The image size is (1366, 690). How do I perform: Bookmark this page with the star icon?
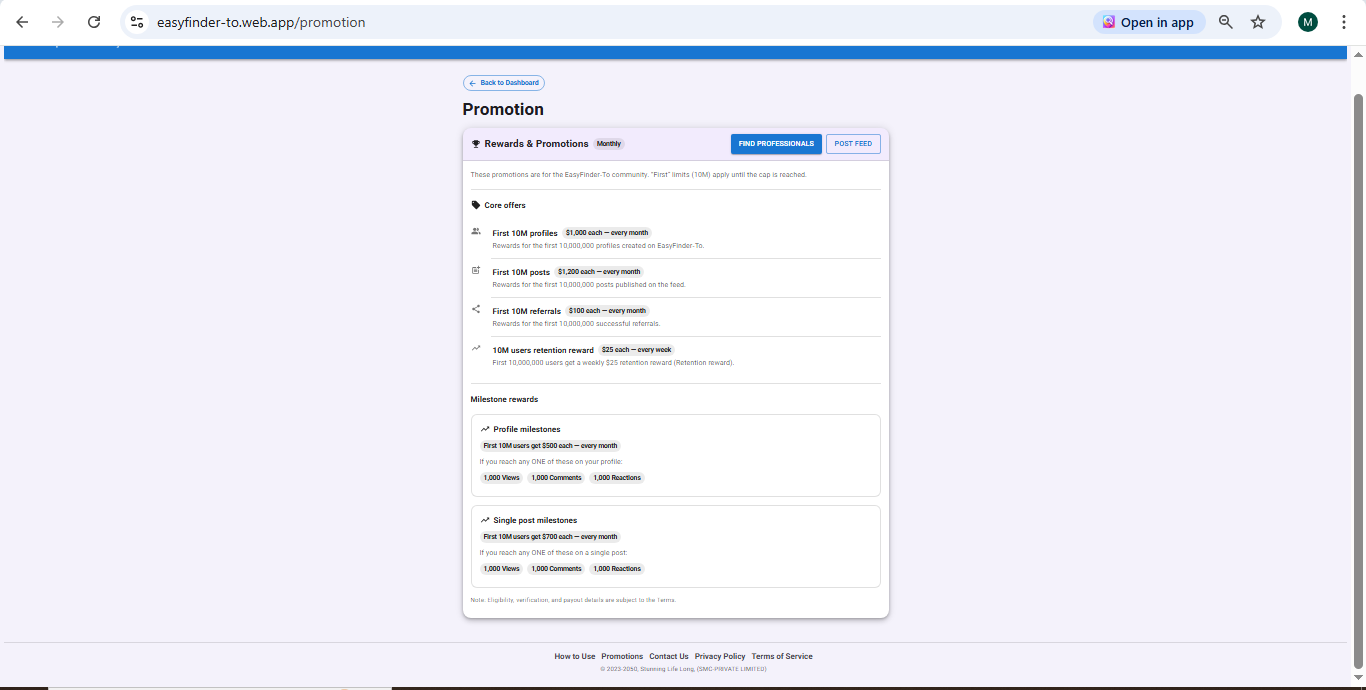coord(1258,22)
